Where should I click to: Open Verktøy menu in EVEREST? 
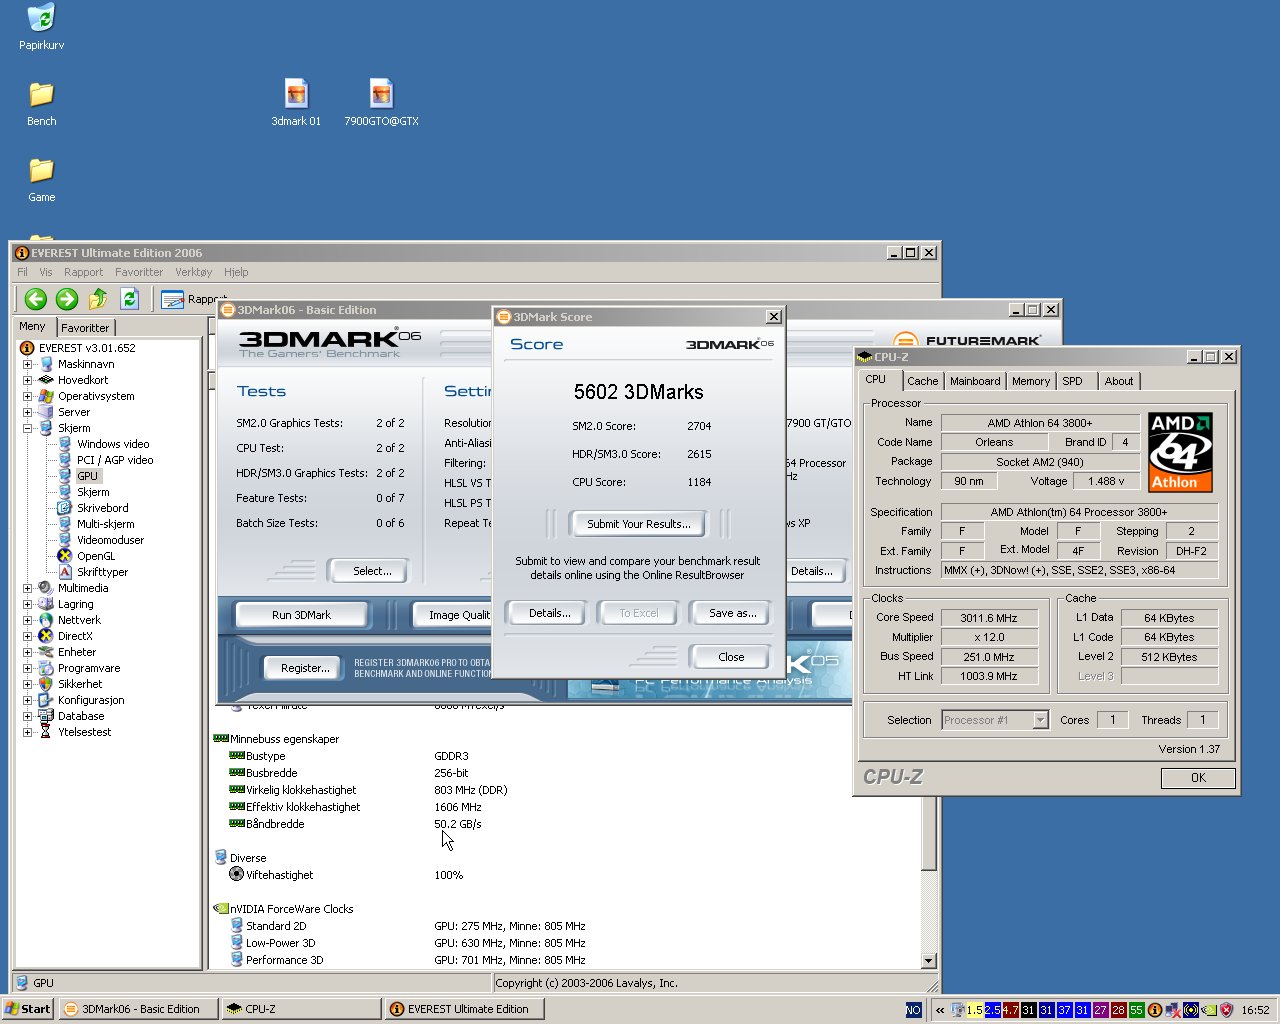click(x=193, y=272)
